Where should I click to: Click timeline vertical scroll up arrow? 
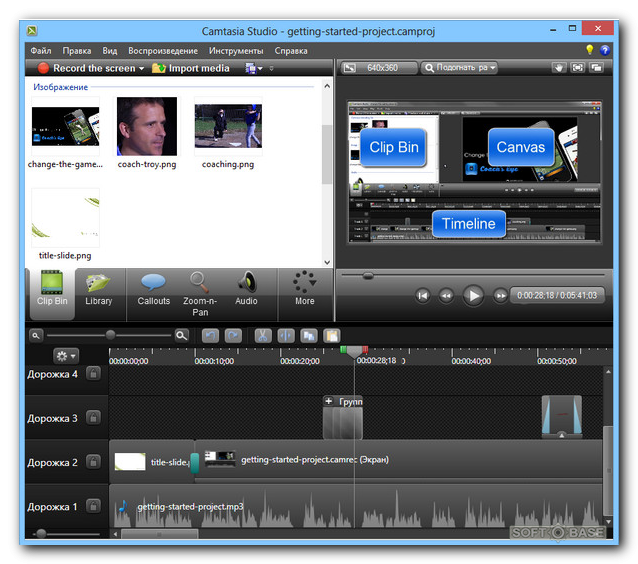608,372
